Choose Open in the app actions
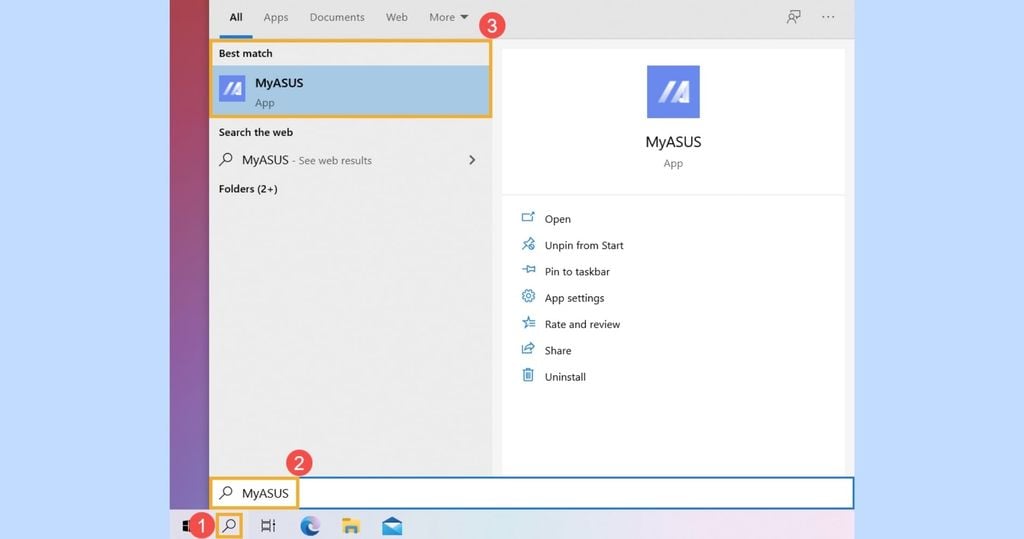The height and width of the screenshot is (539, 1024). (x=557, y=219)
